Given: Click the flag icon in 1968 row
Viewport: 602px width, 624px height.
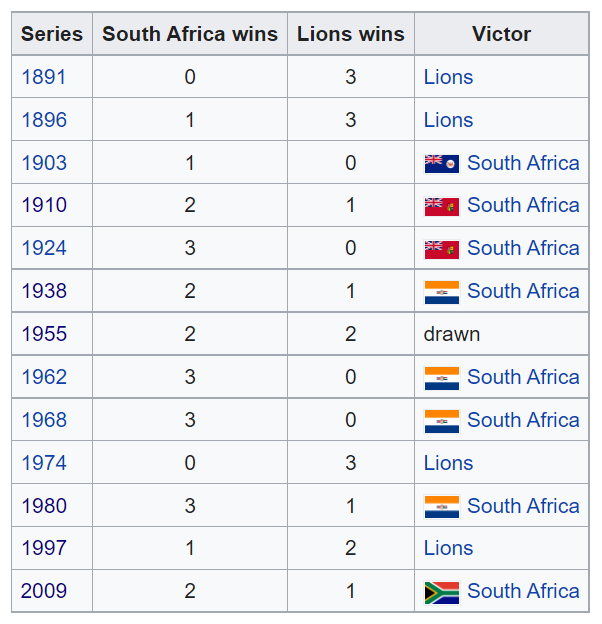Looking at the screenshot, I should click(x=442, y=421).
